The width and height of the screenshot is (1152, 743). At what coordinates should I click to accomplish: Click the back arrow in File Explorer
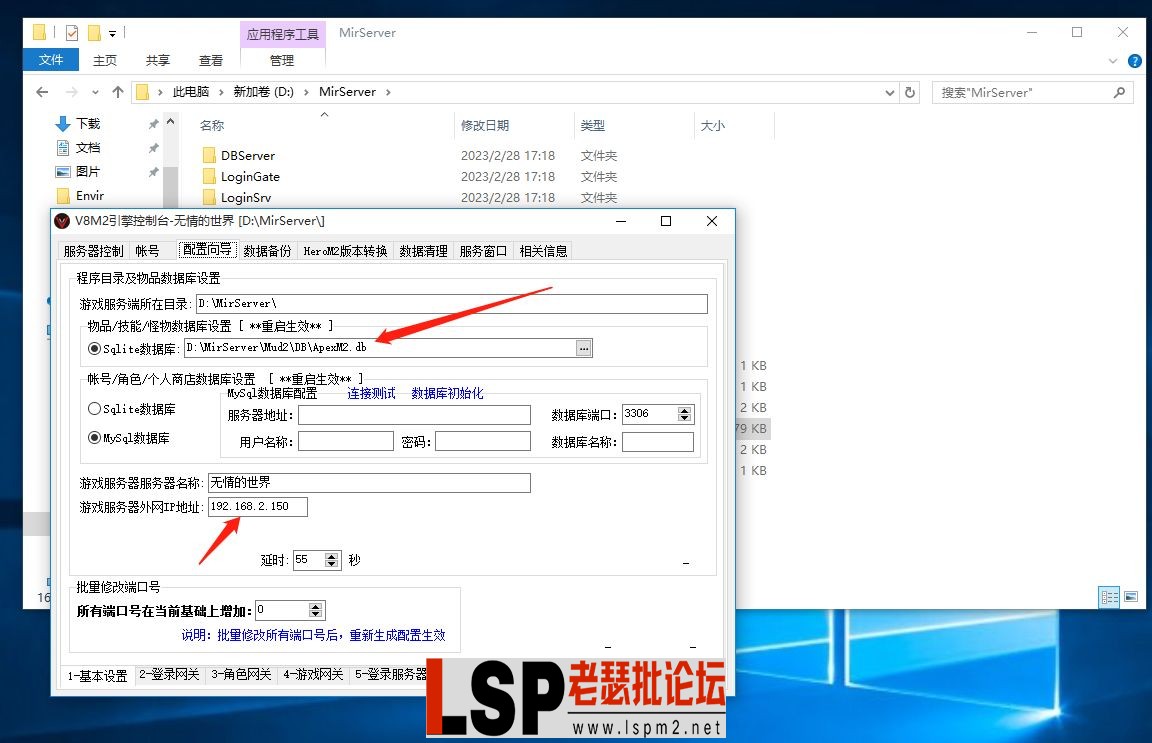click(41, 91)
